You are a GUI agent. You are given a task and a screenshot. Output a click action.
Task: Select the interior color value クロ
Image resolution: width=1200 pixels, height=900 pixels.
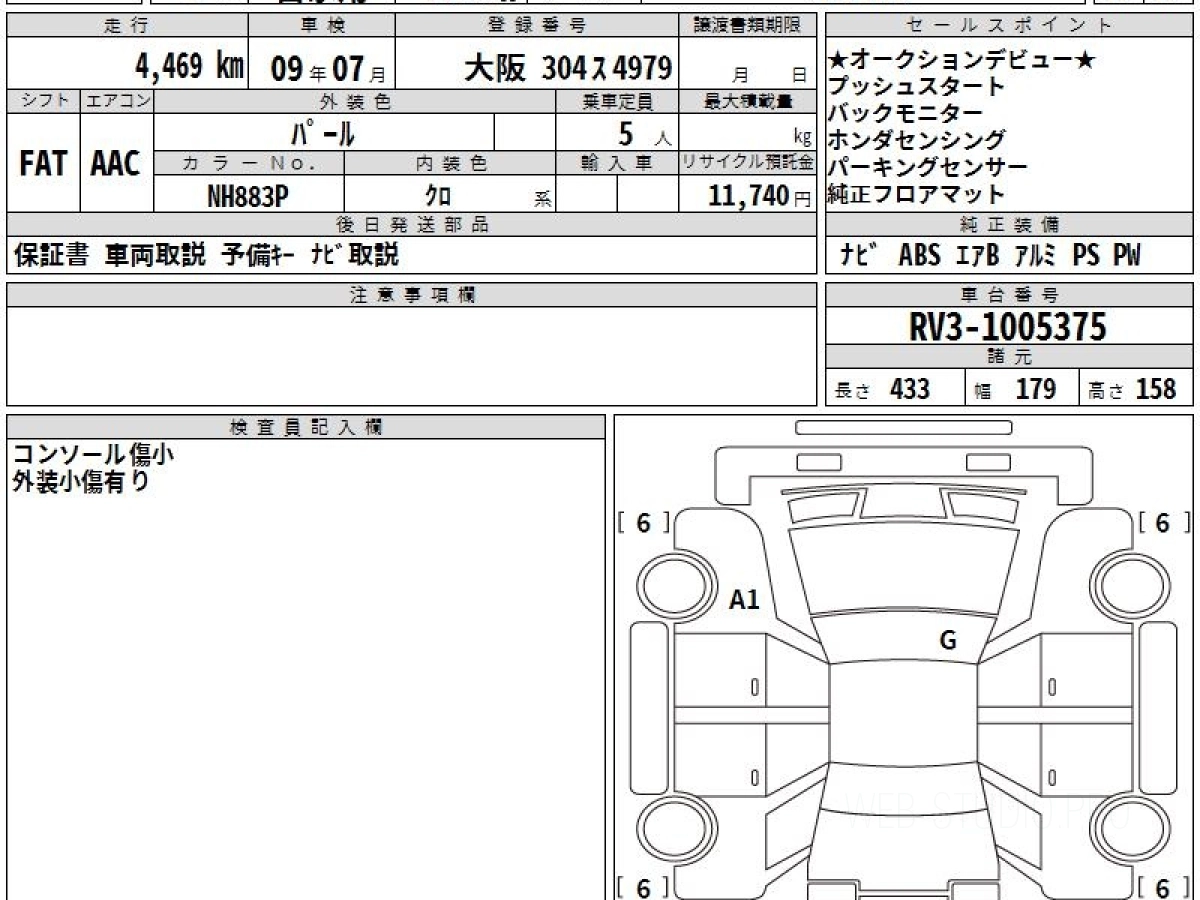pyautogui.click(x=437, y=196)
